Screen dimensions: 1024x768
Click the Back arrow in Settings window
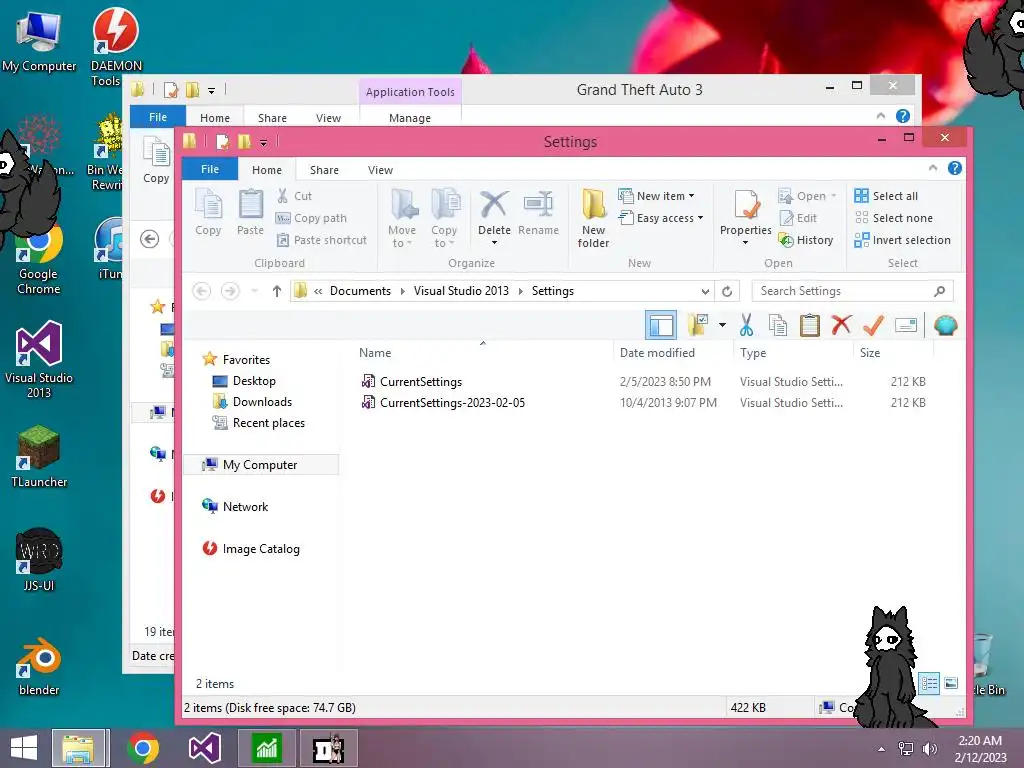coord(201,291)
